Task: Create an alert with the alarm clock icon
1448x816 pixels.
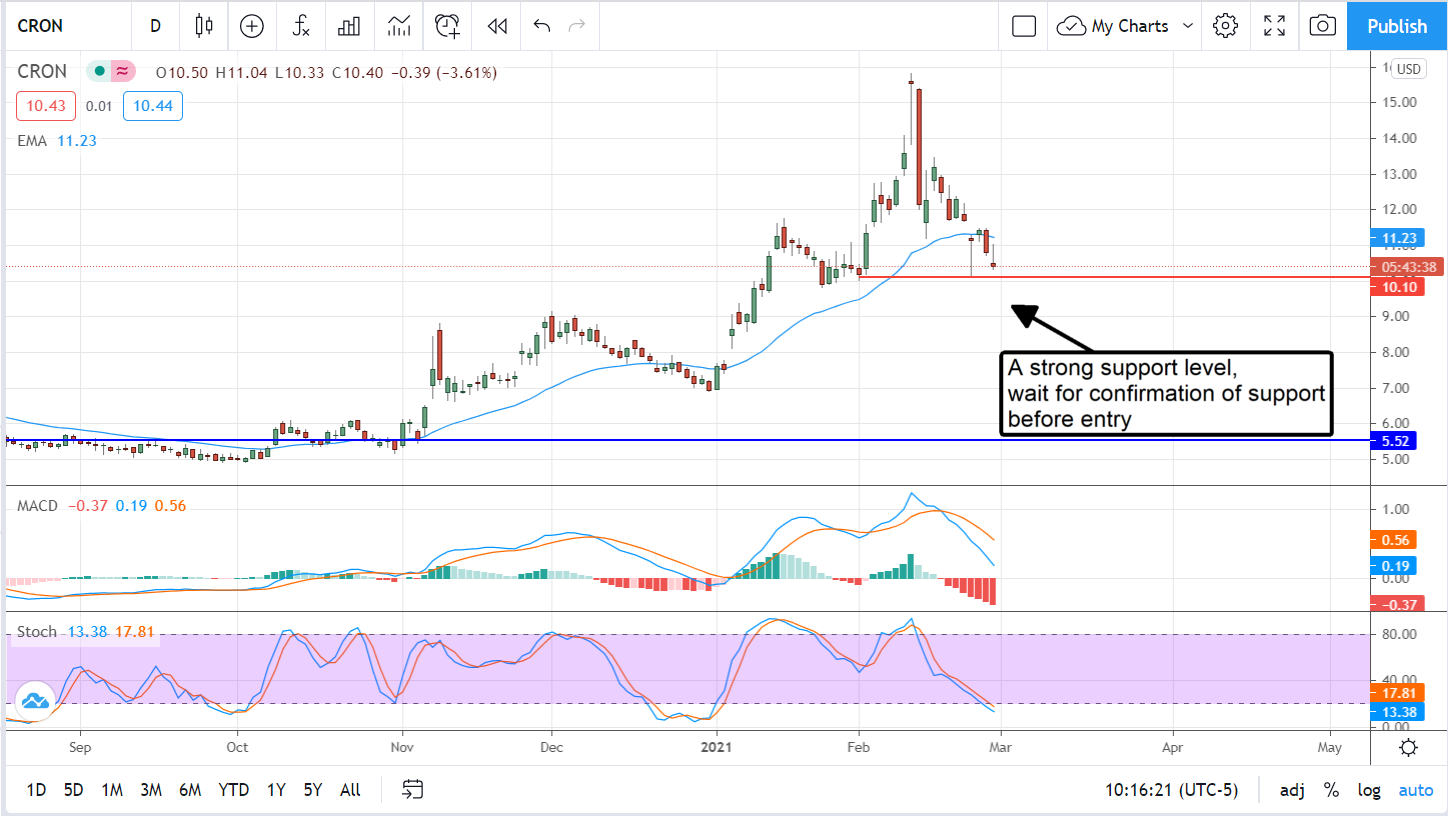Action: pos(447,26)
